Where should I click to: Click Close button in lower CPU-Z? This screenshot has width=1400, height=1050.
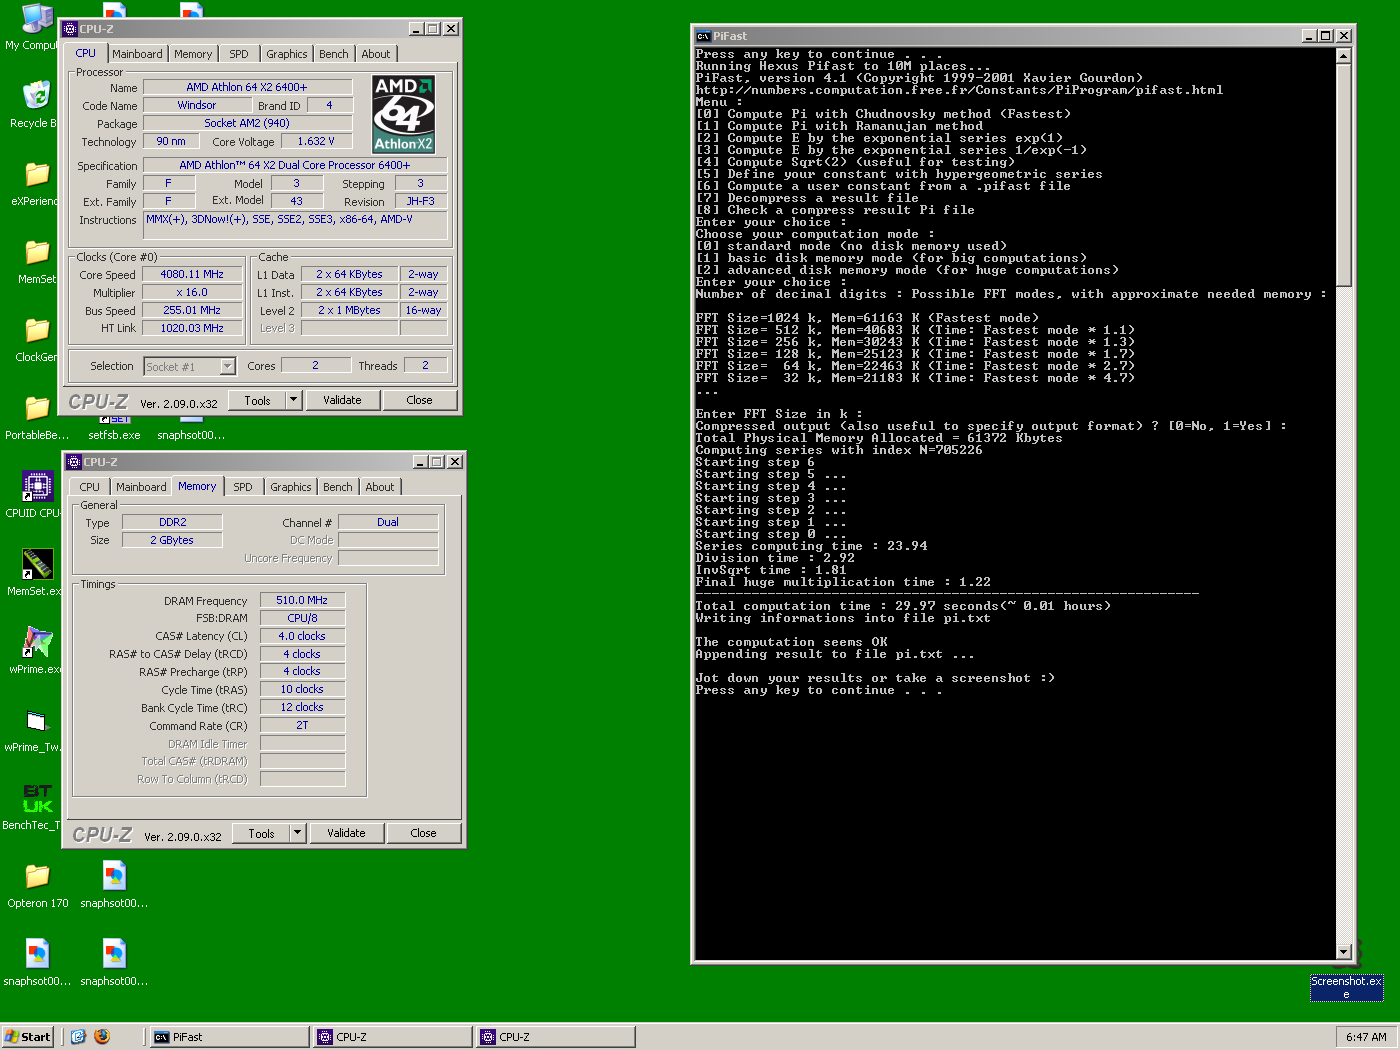[424, 833]
